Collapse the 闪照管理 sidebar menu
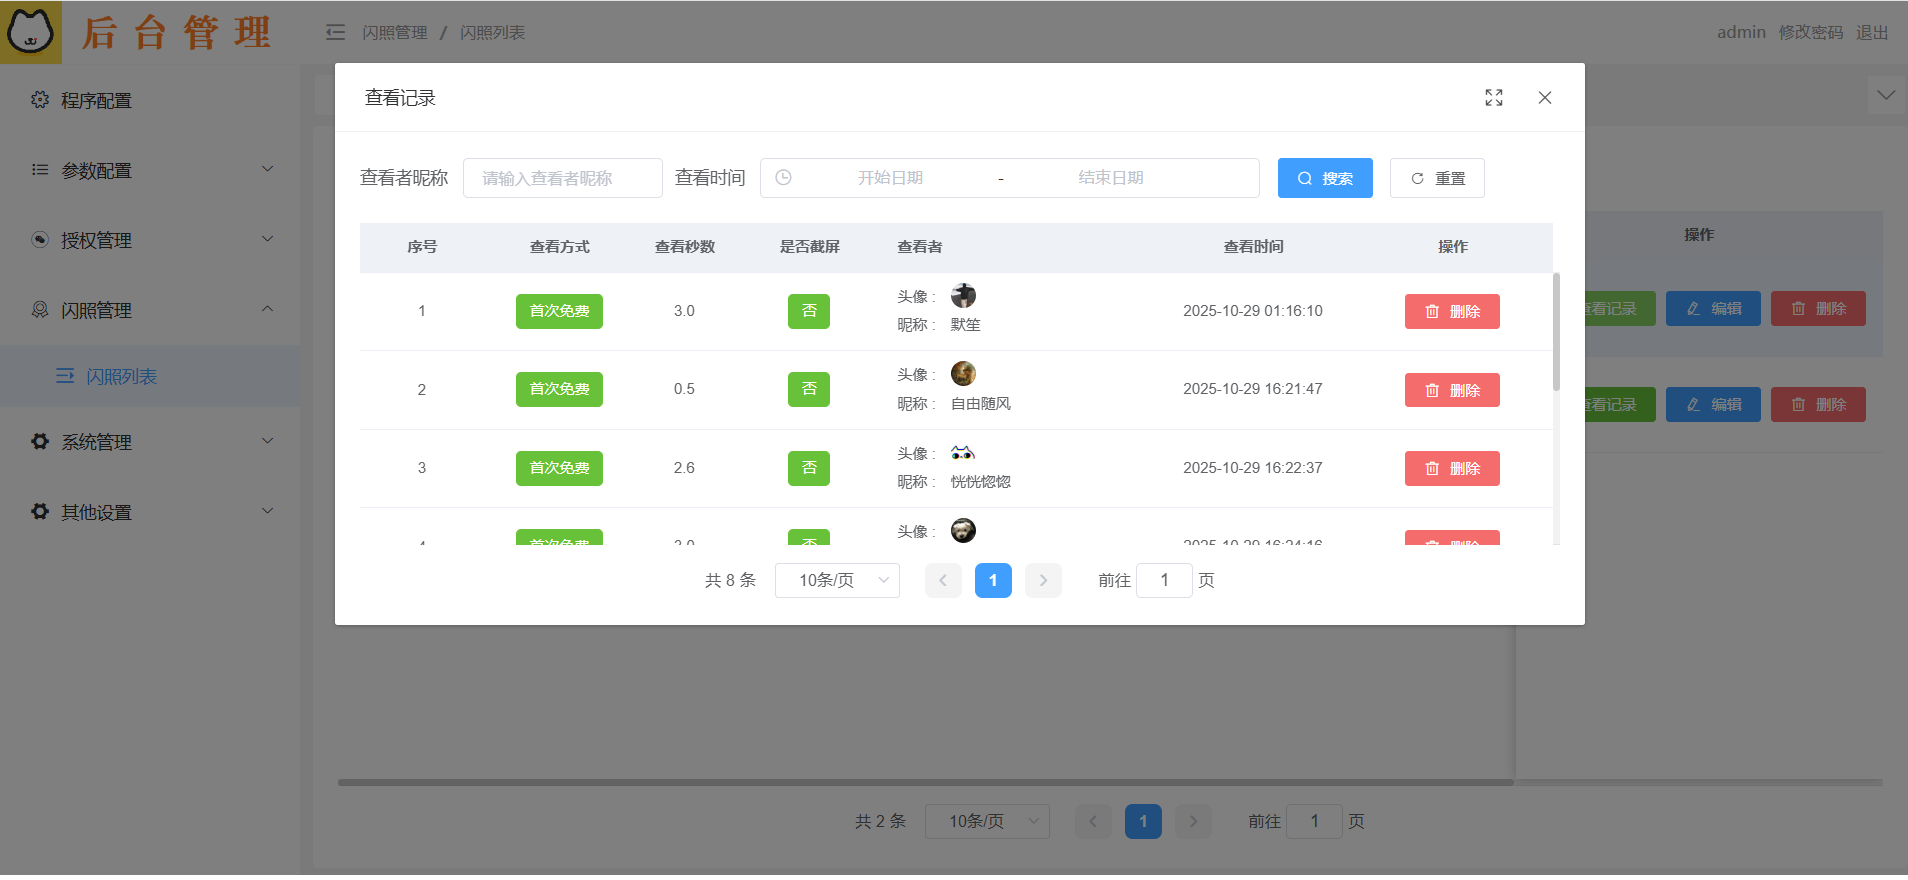1908x880 pixels. [150, 310]
